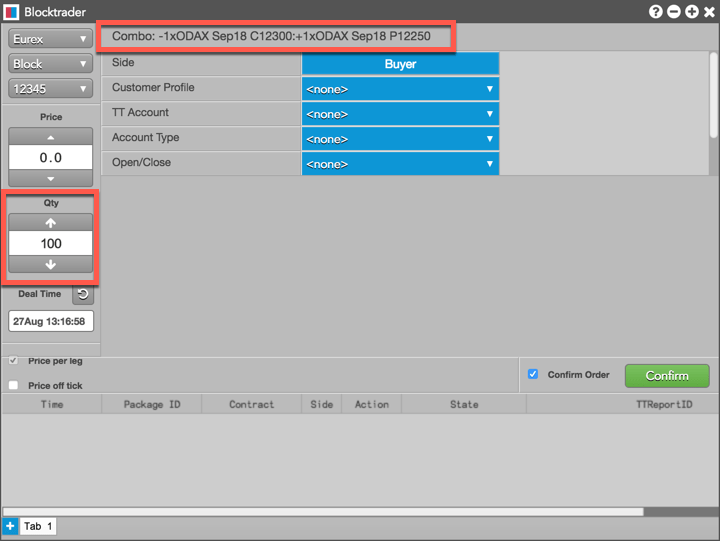Expand the Customer Profile dropdown

pos(400,89)
